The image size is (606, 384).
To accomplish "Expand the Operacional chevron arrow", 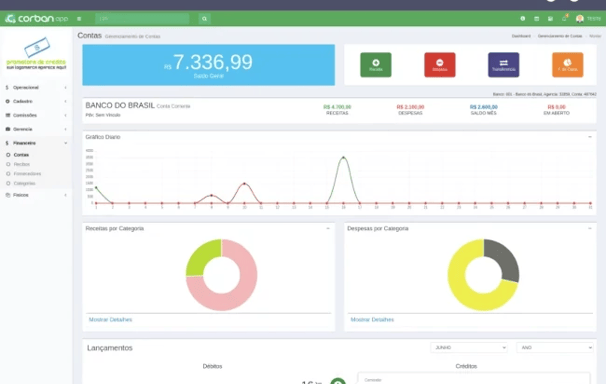I will point(65,88).
